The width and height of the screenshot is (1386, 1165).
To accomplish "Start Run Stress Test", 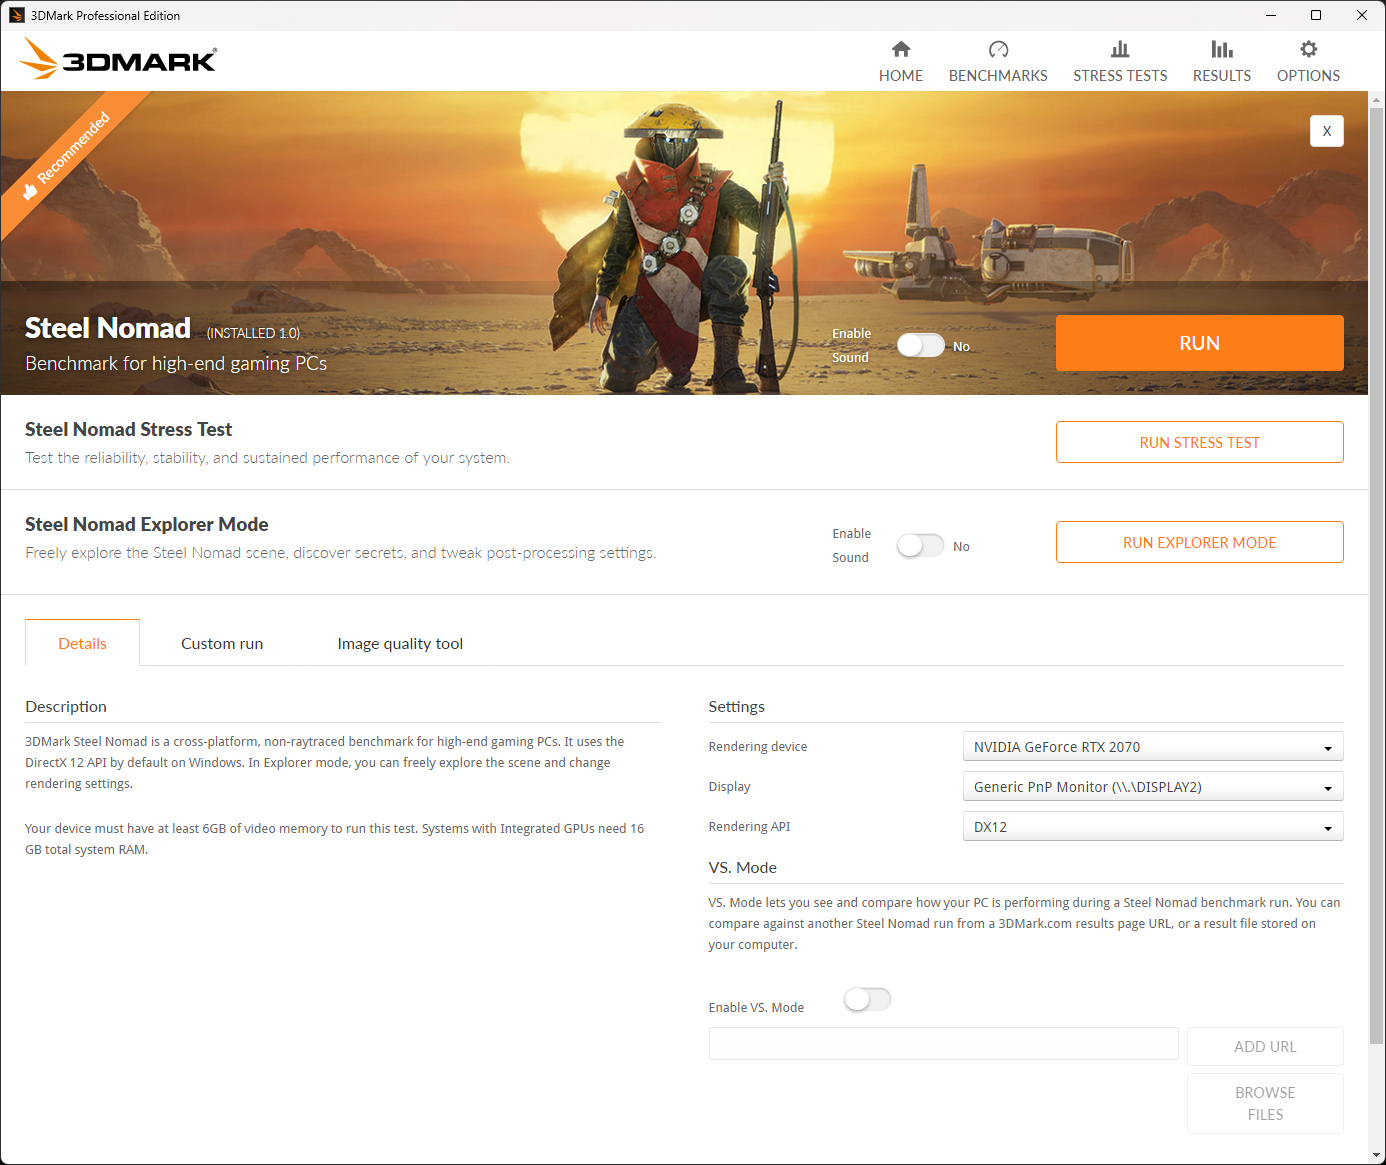I will [1199, 442].
